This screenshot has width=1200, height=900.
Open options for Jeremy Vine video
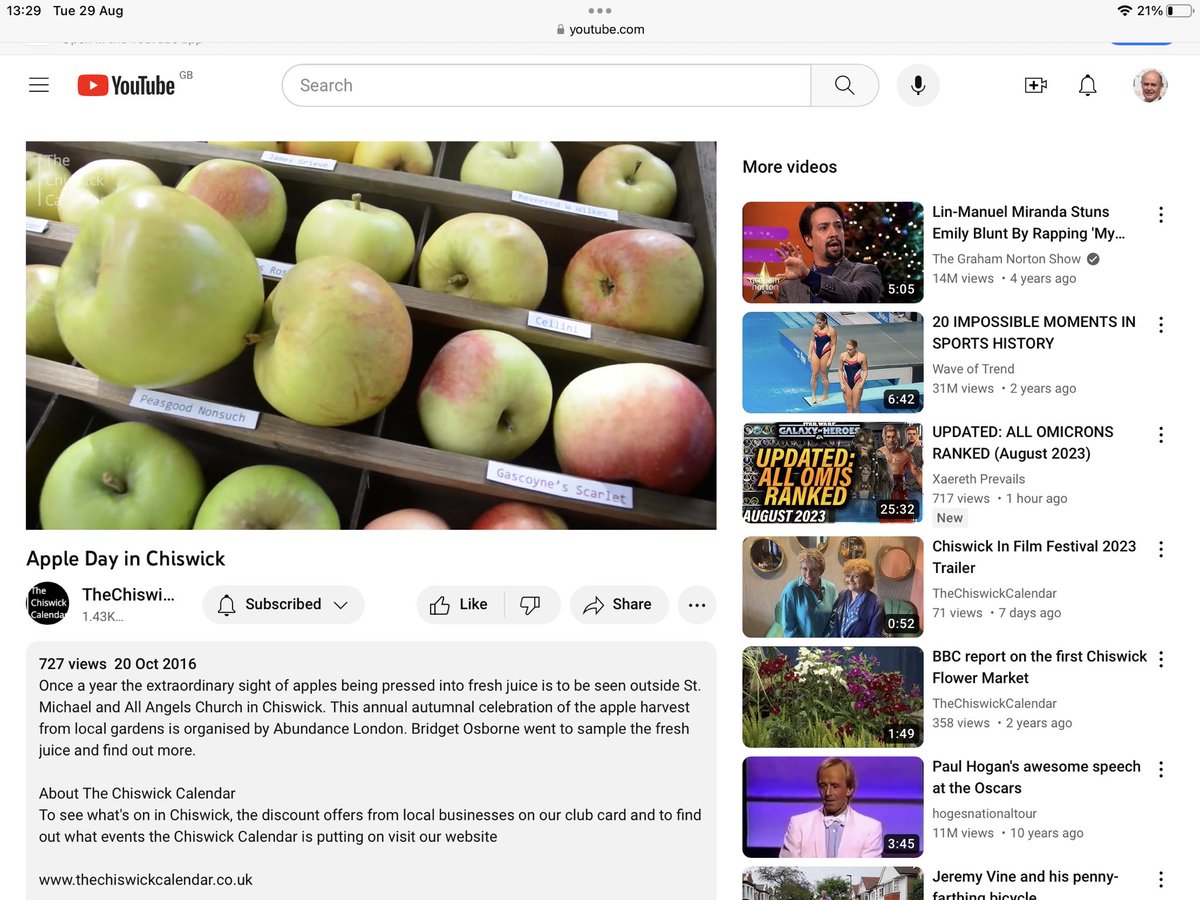click(1161, 879)
